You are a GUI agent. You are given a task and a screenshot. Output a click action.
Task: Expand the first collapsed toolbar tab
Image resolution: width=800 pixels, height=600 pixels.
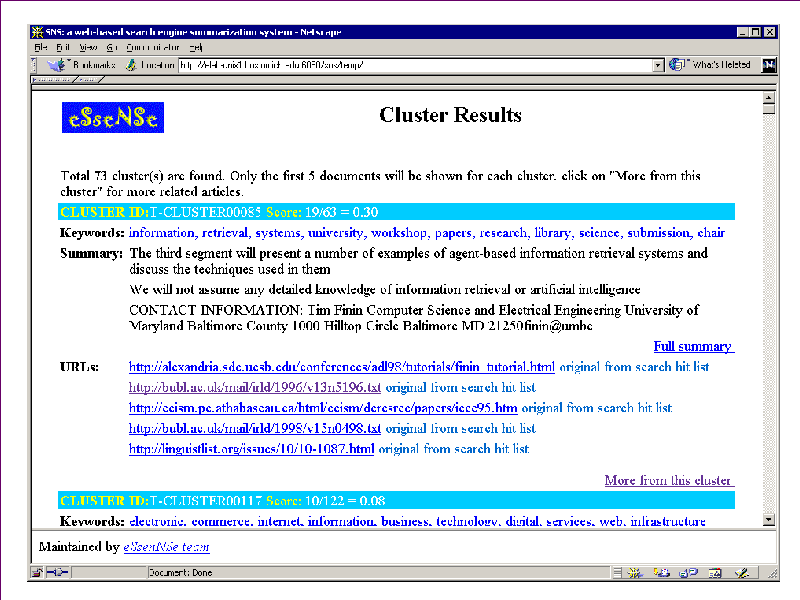(x=54, y=80)
